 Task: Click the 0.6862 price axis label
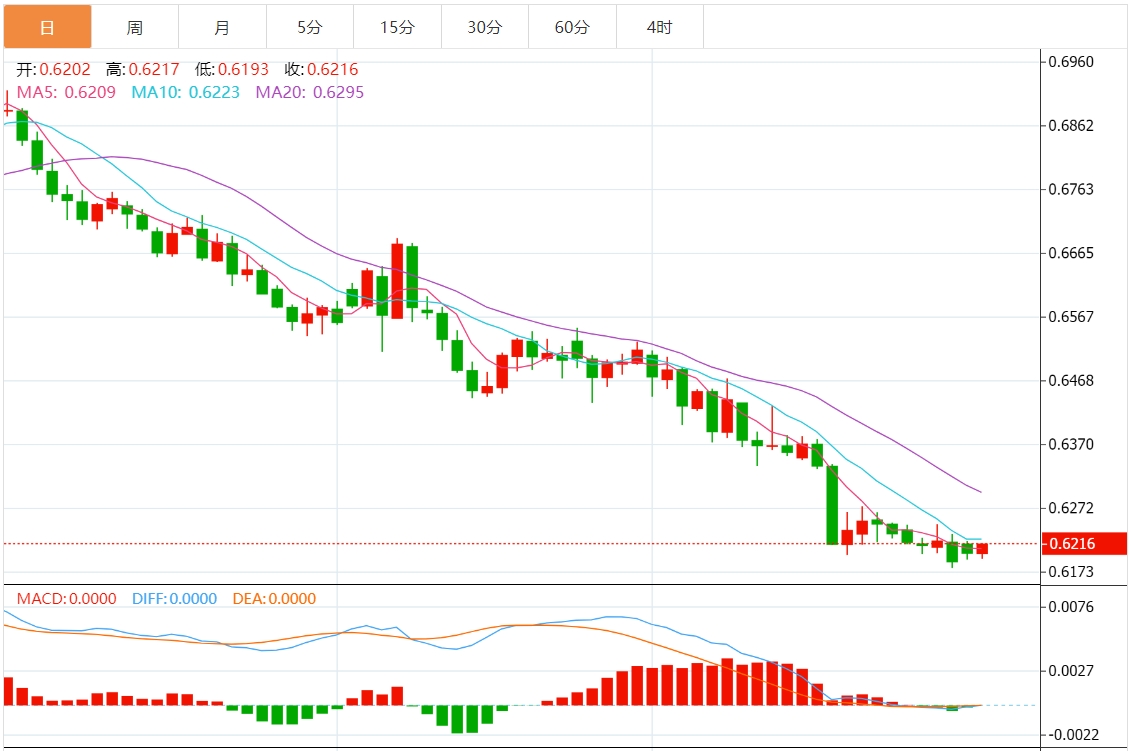(1071, 126)
